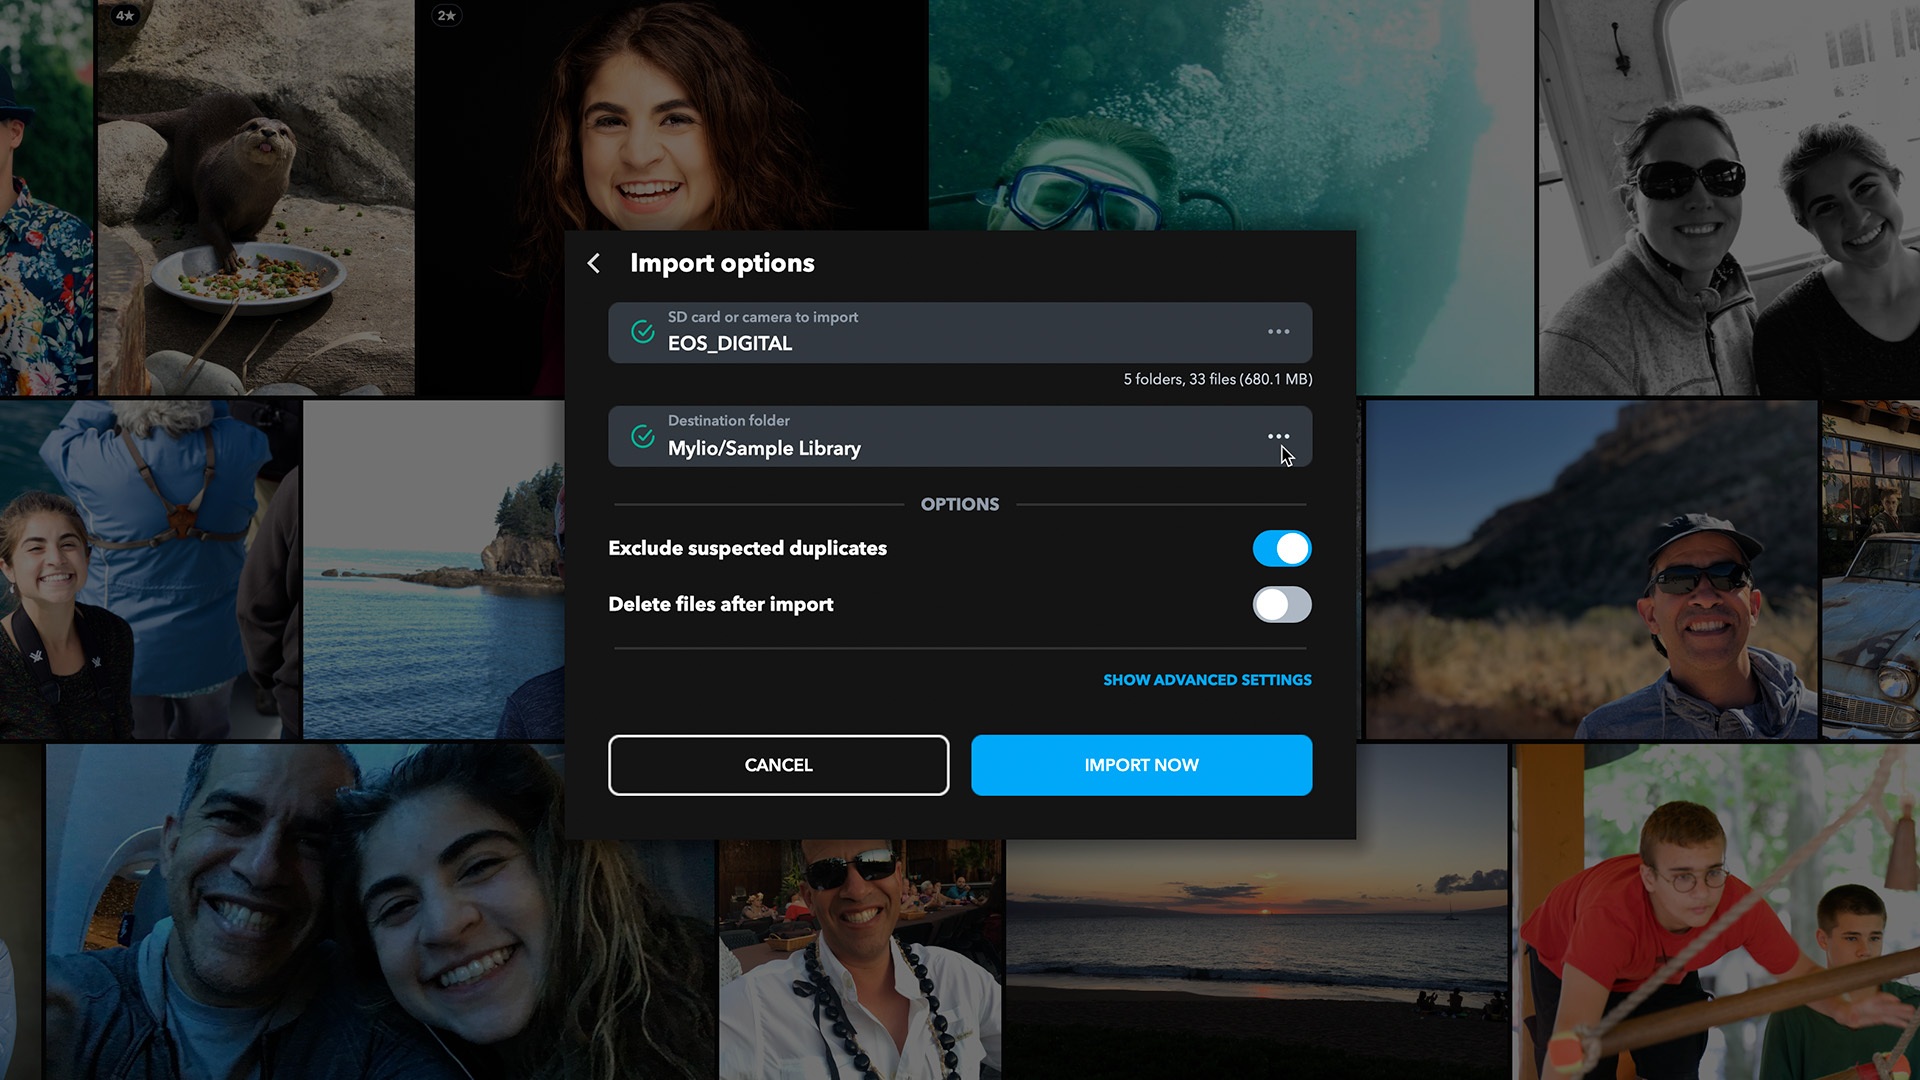This screenshot has height=1080, width=1920.
Task: Show advanced settings
Action: coord(1207,680)
